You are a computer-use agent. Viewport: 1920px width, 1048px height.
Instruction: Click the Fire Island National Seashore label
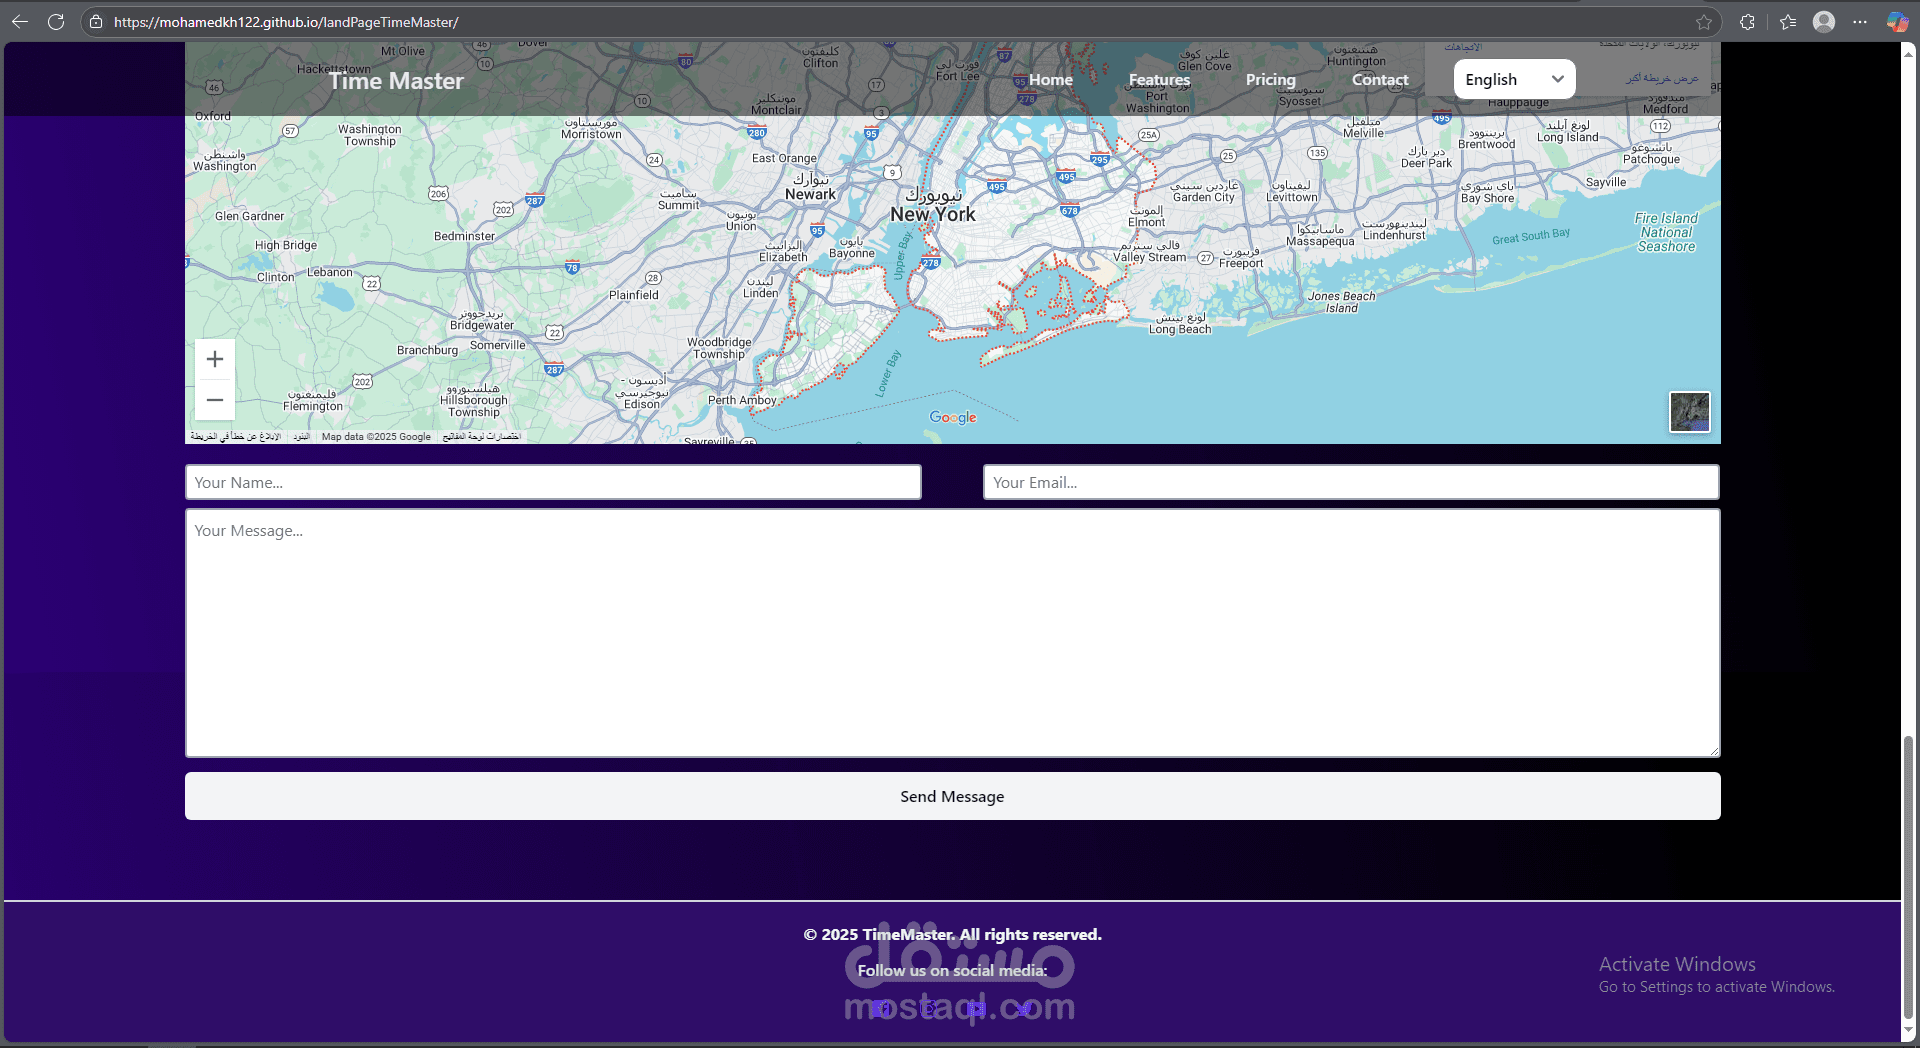(x=1666, y=232)
